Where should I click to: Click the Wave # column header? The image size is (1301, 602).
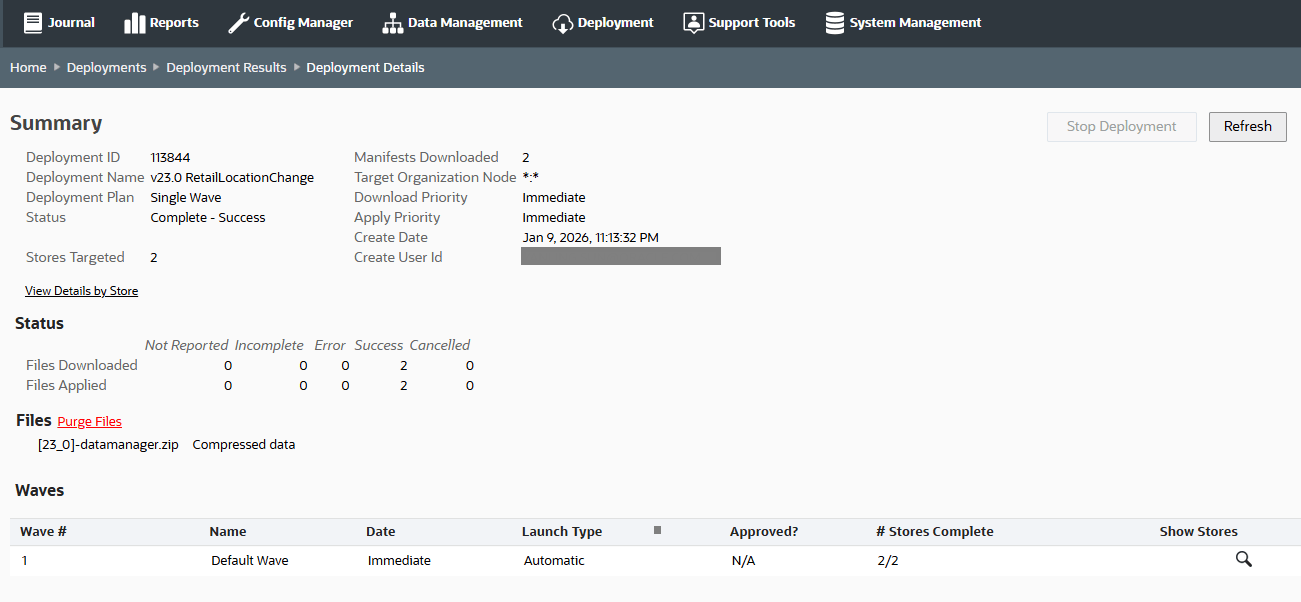43,531
